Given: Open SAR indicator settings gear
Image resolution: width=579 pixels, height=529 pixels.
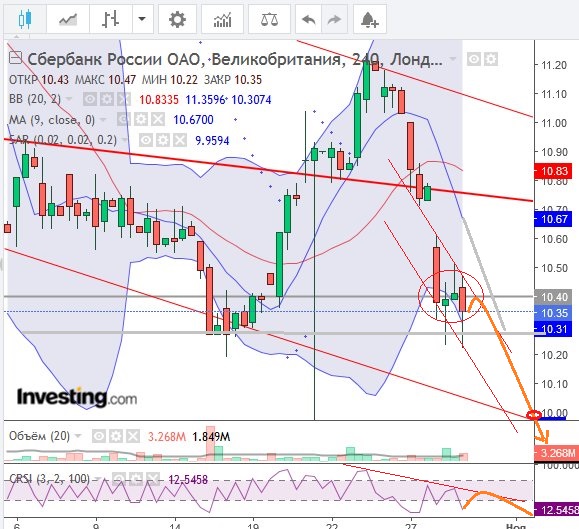Looking at the screenshot, I should click(163, 140).
